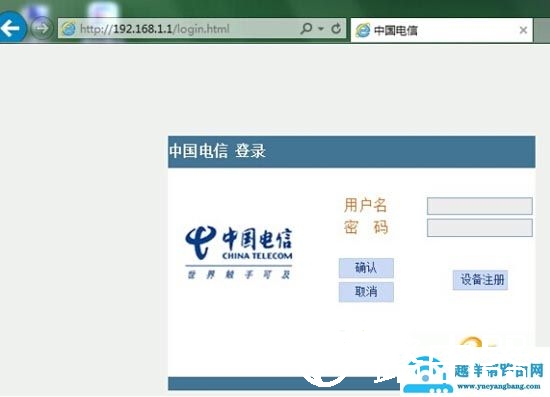Screen dimensions: 550x397
Task: Open the address bar dropdown arrow
Action: [x=321, y=28]
